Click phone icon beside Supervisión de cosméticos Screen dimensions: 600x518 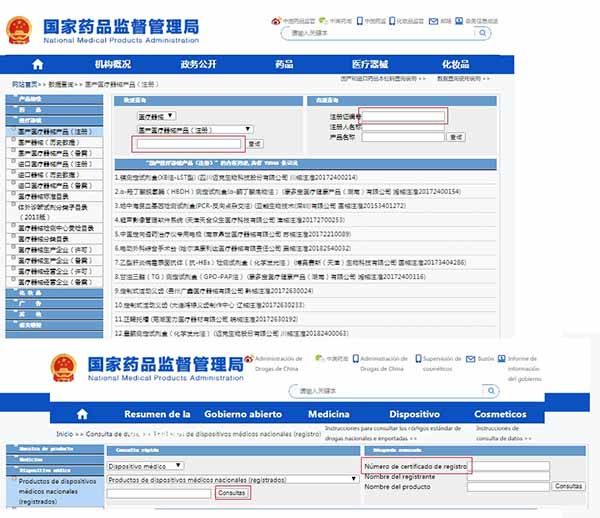(418, 358)
